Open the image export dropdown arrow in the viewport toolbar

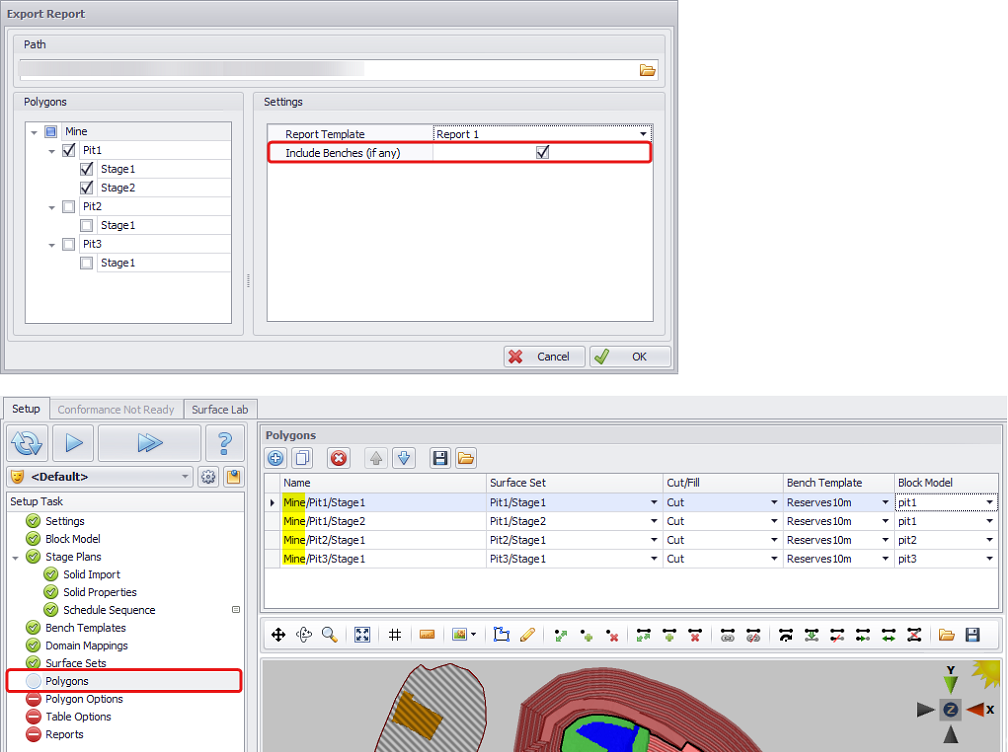pos(474,635)
